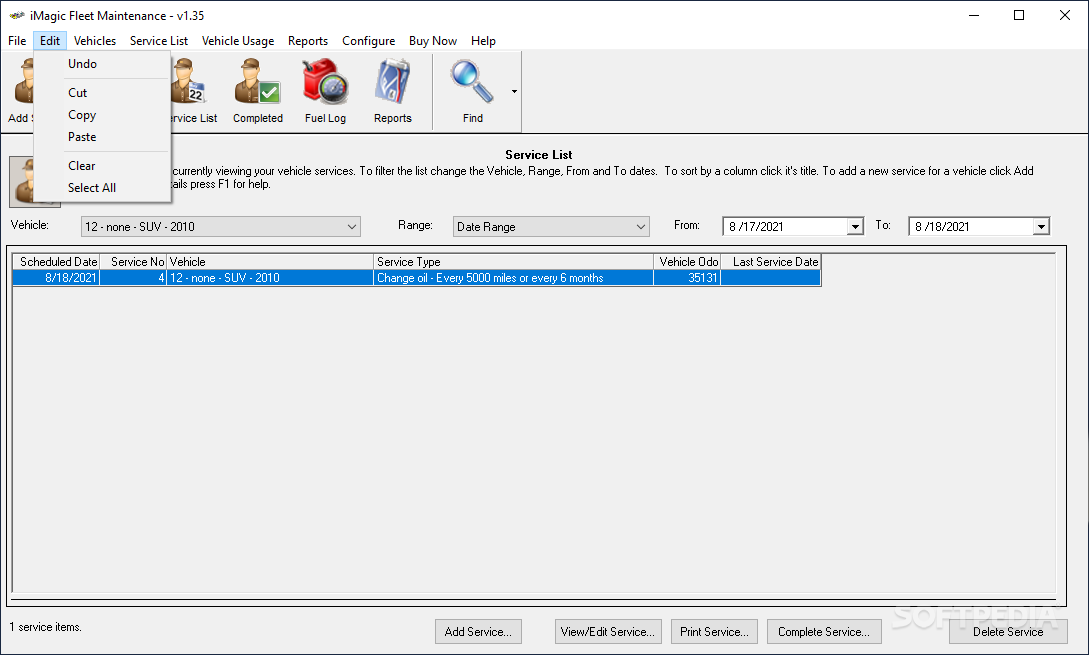Viewport: 1089px width, 655px height.
Task: Click the '1 service items.' status text
Action: point(46,627)
